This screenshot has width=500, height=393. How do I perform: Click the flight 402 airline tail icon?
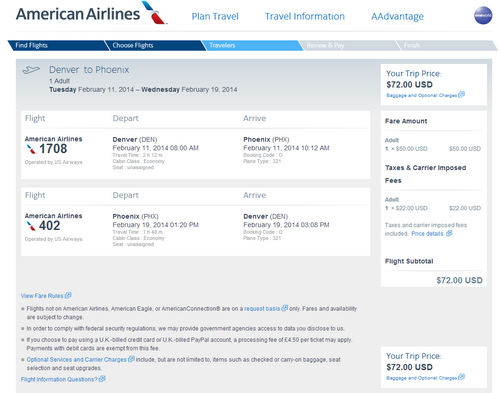pyautogui.click(x=31, y=226)
